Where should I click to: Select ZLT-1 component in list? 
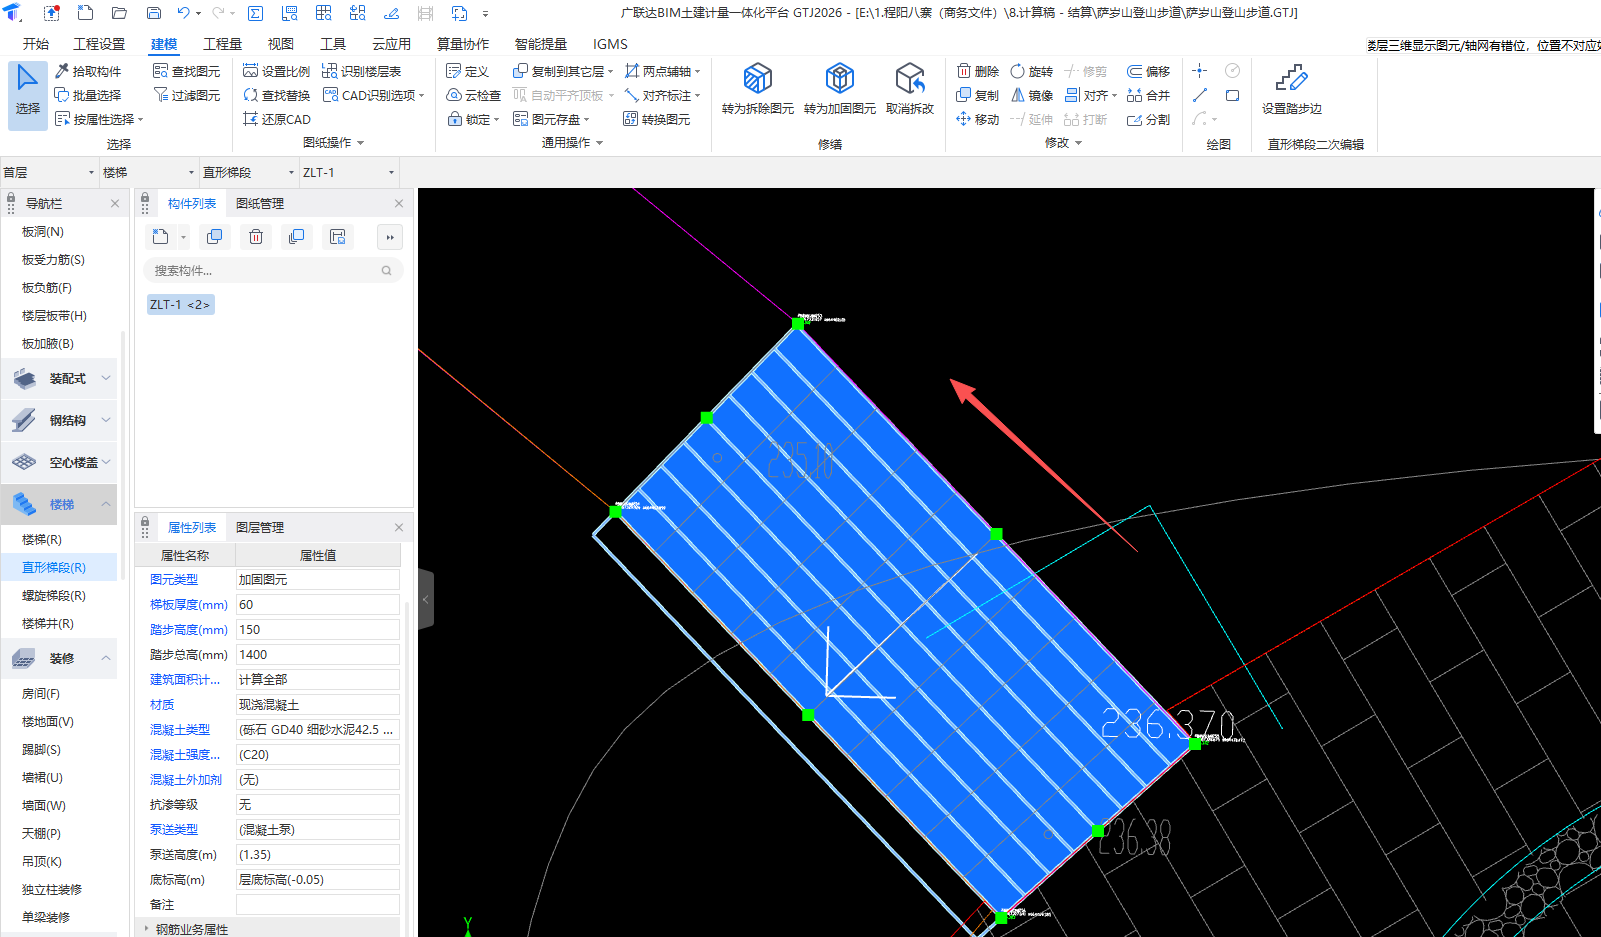(180, 304)
